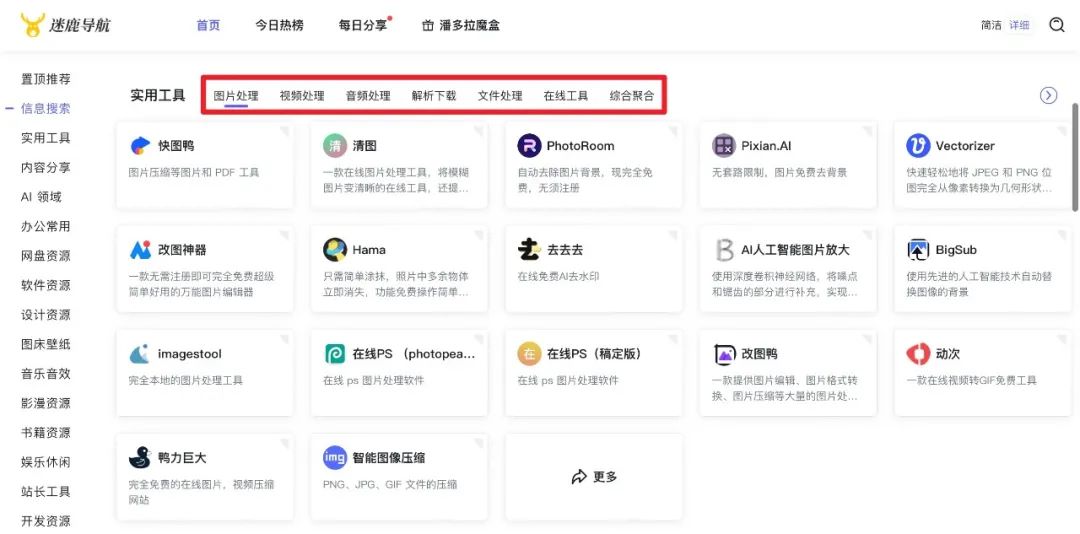Select the 音频处理 tab

[368, 96]
